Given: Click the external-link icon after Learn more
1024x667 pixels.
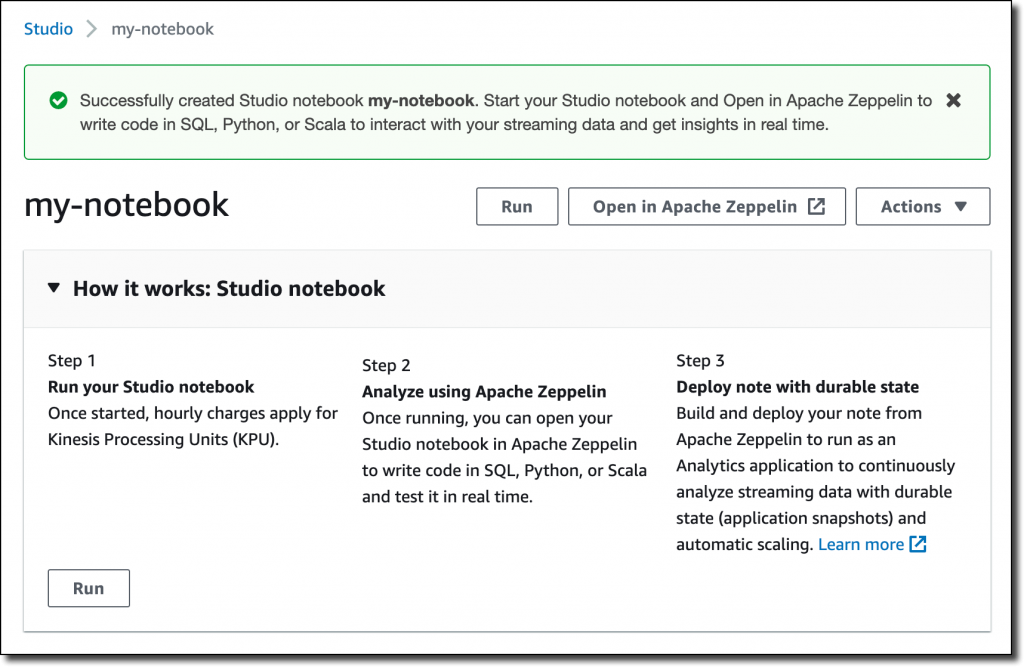Looking at the screenshot, I should 918,544.
